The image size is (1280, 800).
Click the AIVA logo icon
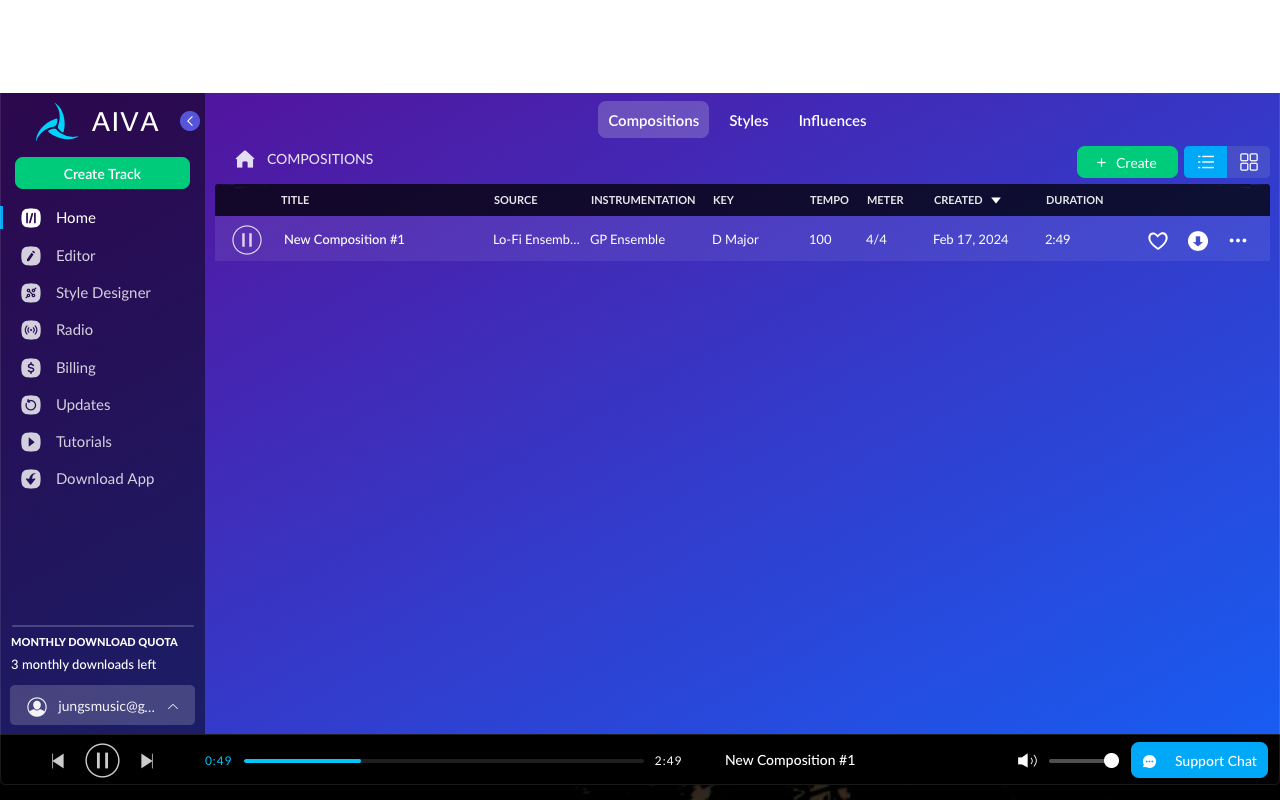click(x=57, y=122)
